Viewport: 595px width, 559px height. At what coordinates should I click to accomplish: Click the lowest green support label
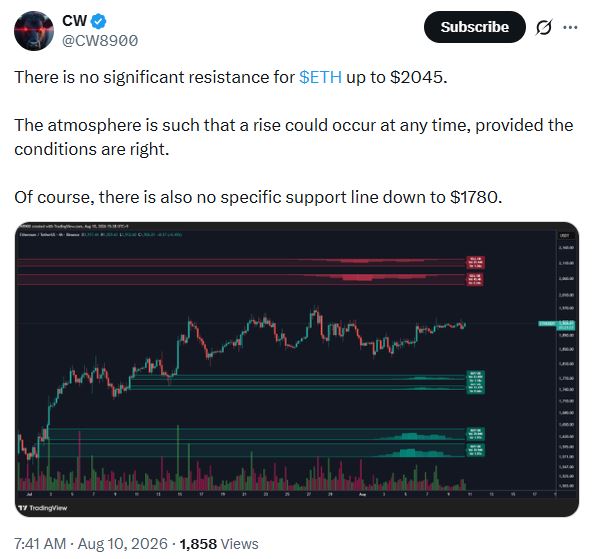click(x=475, y=450)
